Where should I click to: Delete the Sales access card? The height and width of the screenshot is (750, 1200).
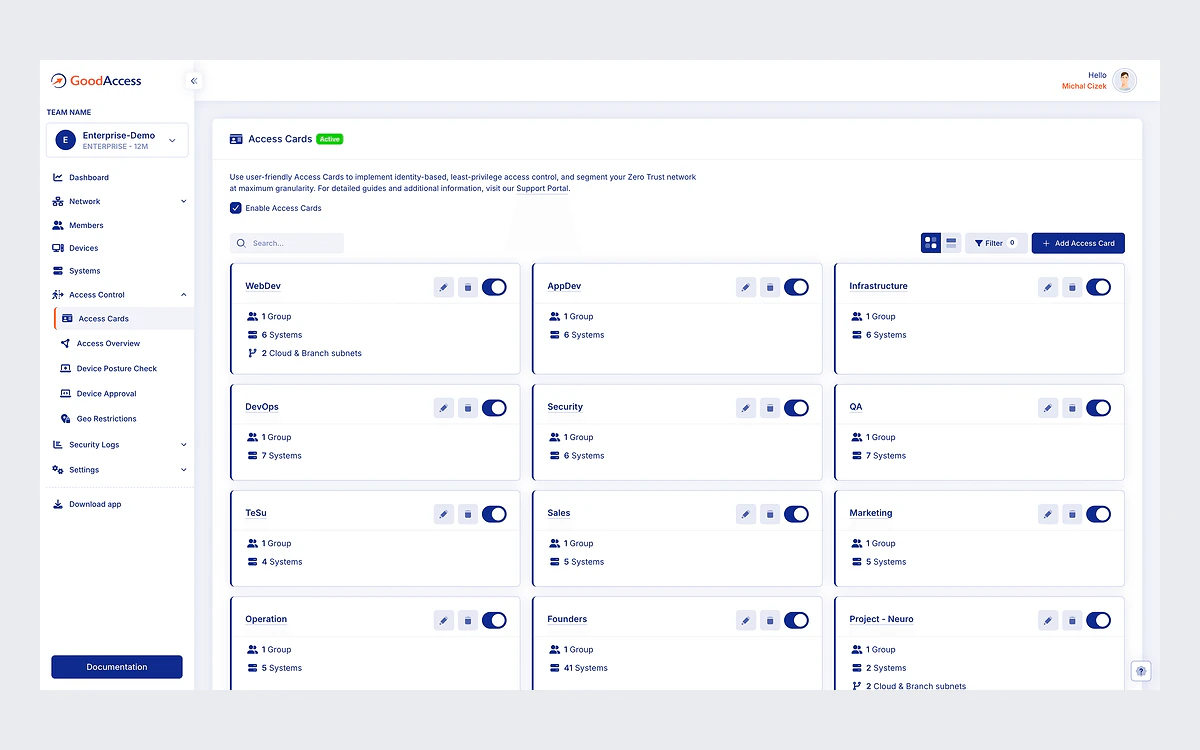click(770, 514)
